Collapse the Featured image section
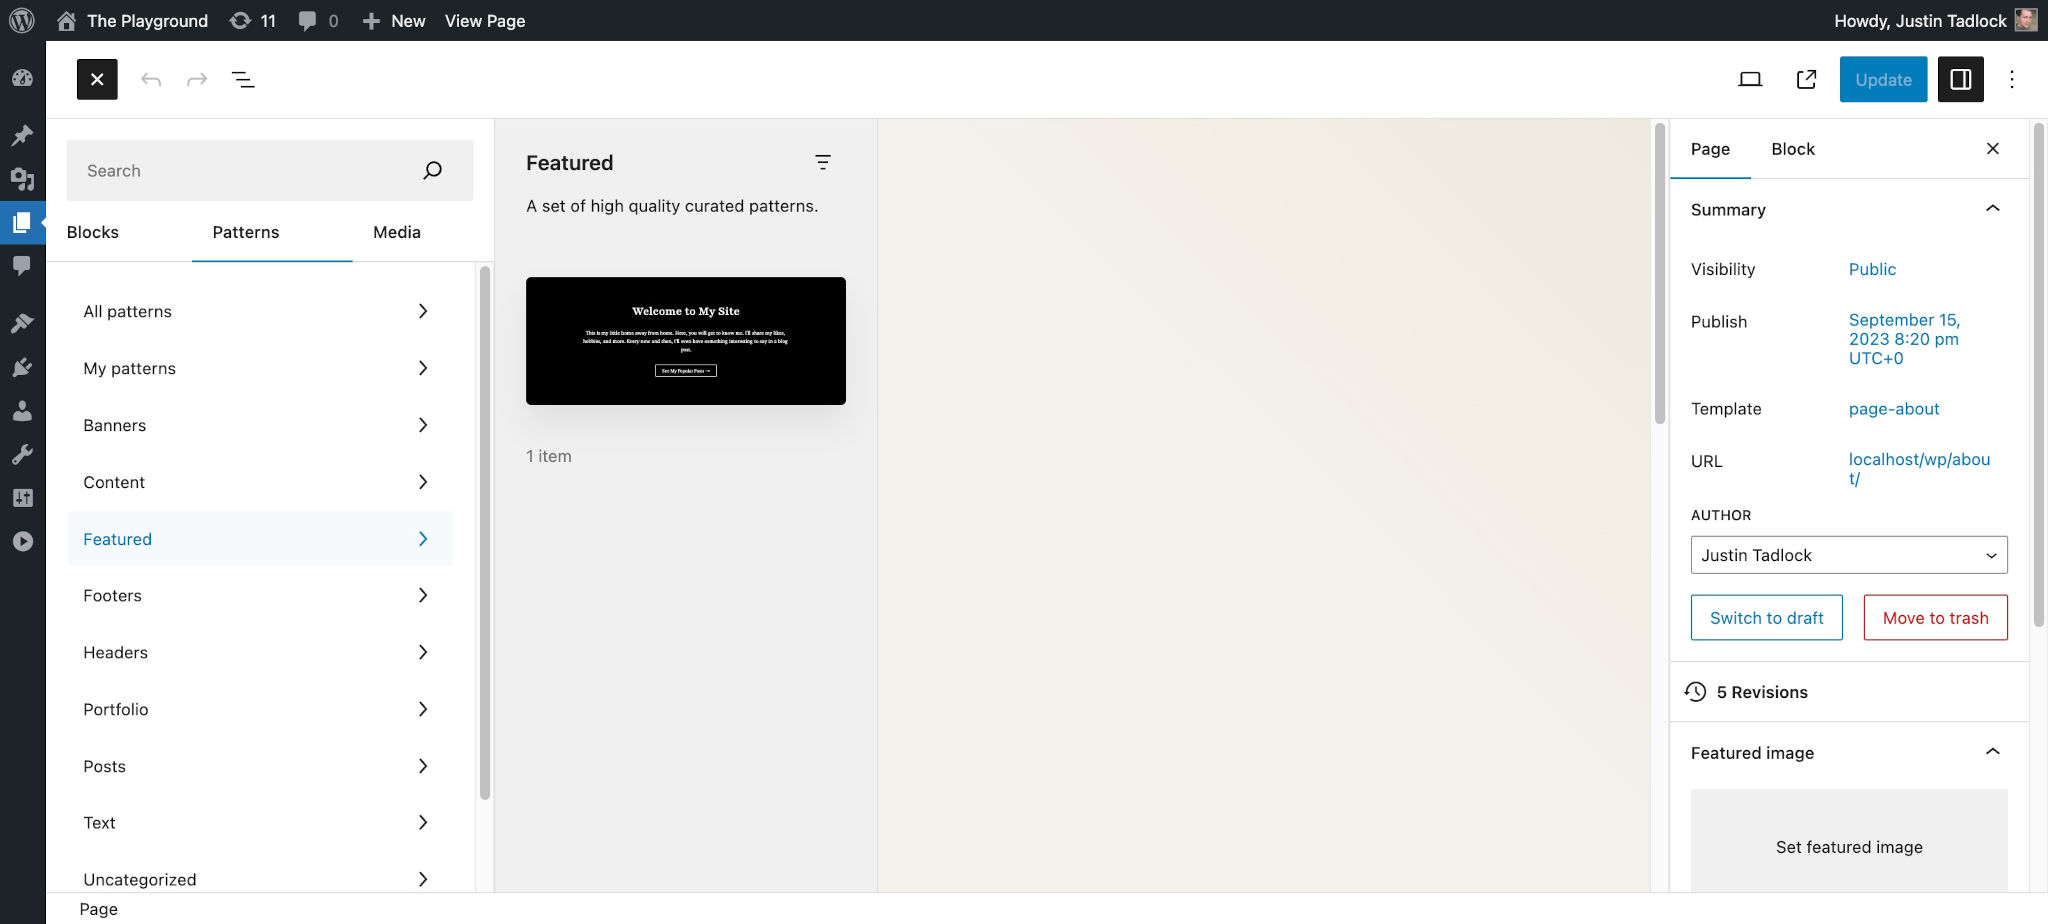The image size is (2048, 924). (1993, 752)
